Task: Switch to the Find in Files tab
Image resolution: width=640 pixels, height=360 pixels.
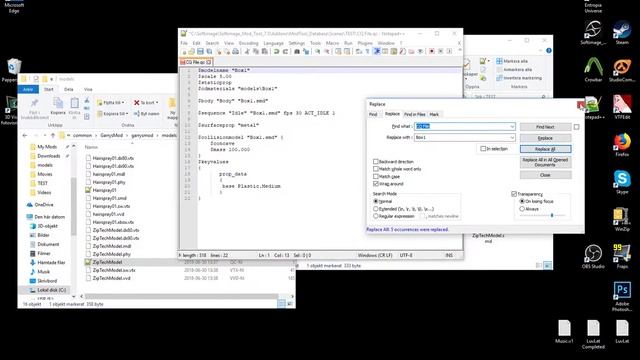Action: [415, 114]
